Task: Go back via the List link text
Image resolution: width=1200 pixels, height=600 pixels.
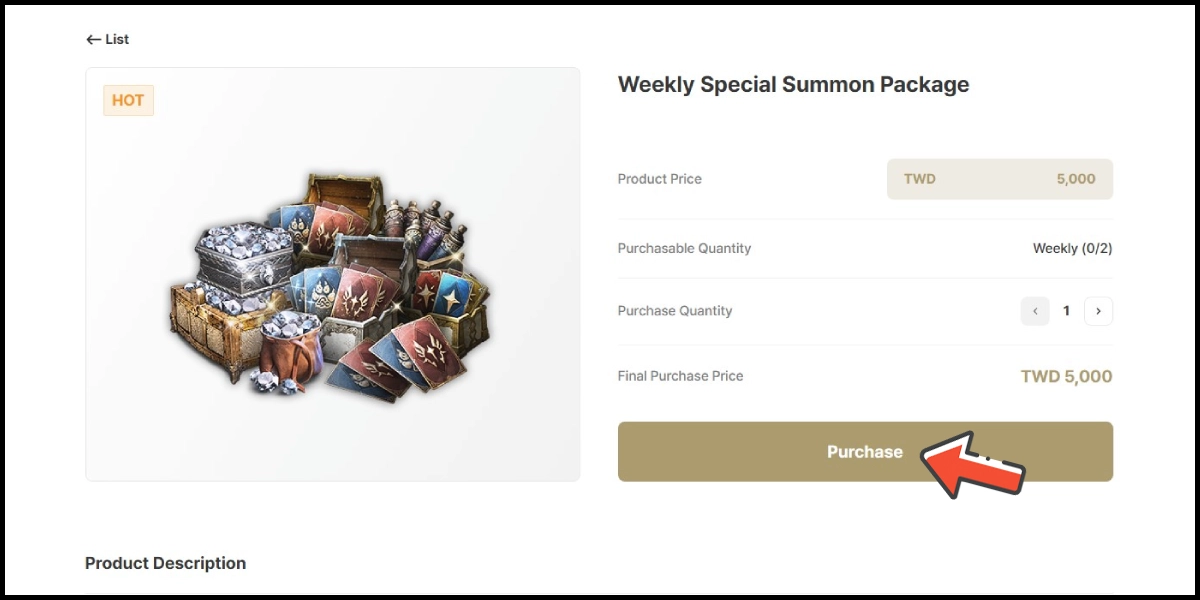Action: pyautogui.click(x=117, y=40)
